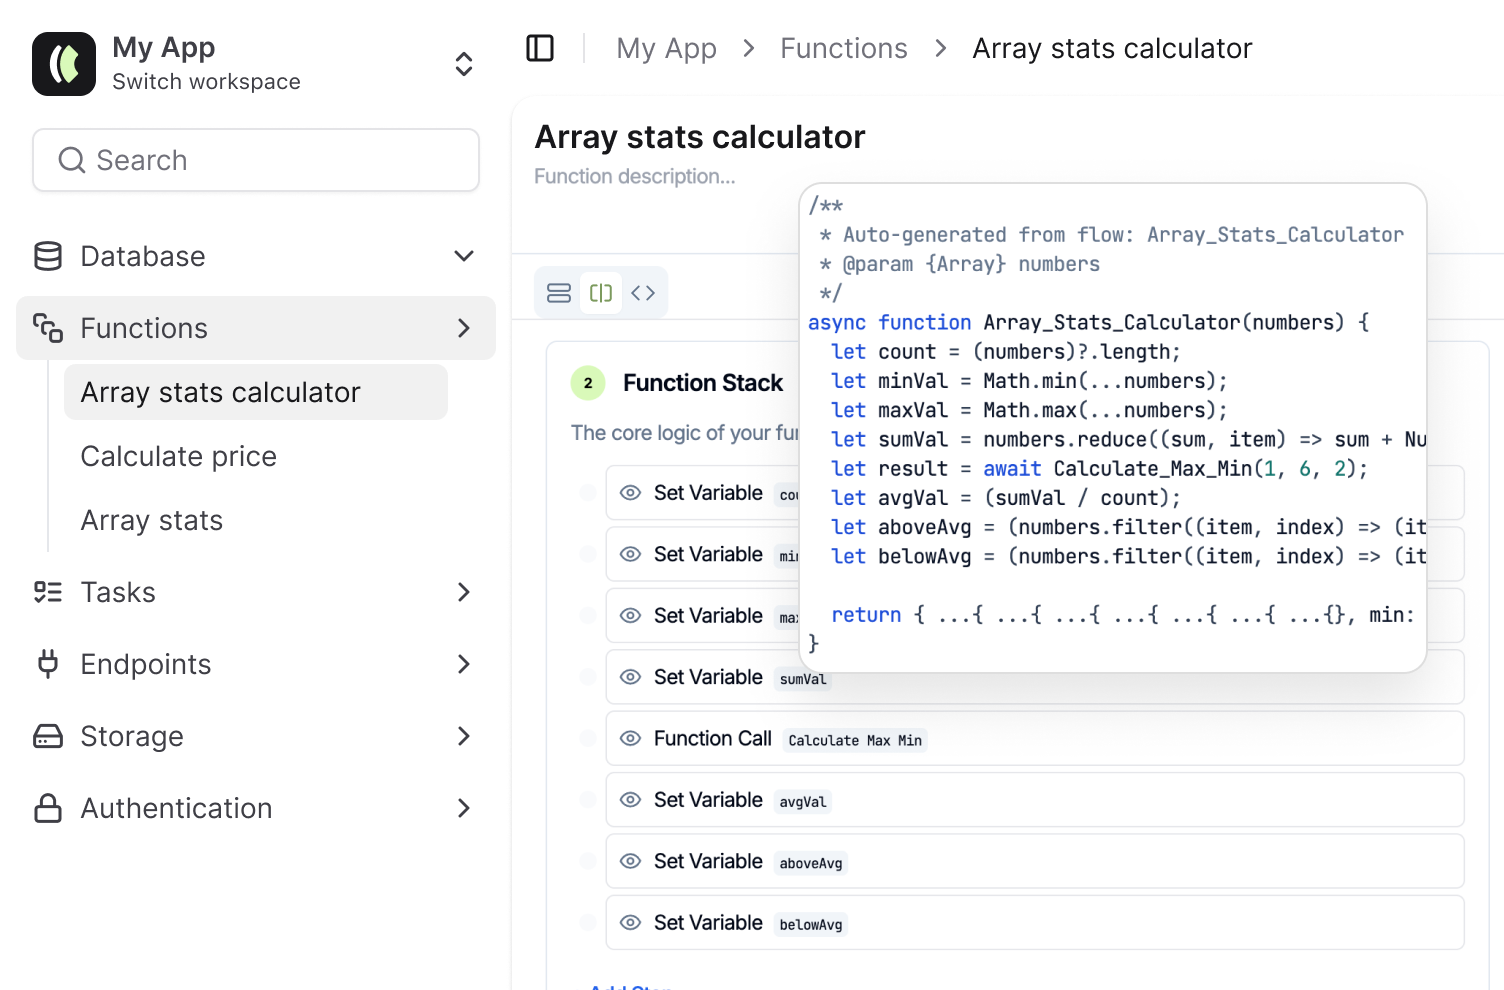
Task: Expand the Tasks chevron
Action: (464, 592)
